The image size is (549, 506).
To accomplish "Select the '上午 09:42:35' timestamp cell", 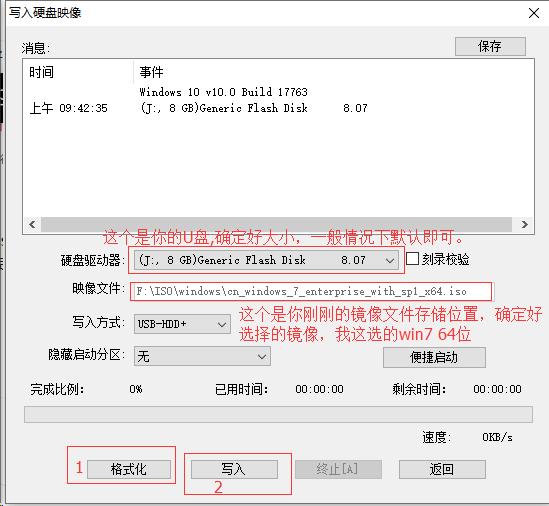I will [69, 108].
